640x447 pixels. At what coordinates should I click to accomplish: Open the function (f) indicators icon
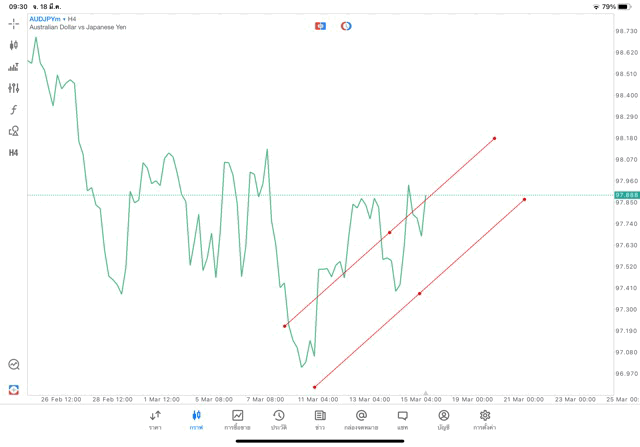pyautogui.click(x=14, y=110)
